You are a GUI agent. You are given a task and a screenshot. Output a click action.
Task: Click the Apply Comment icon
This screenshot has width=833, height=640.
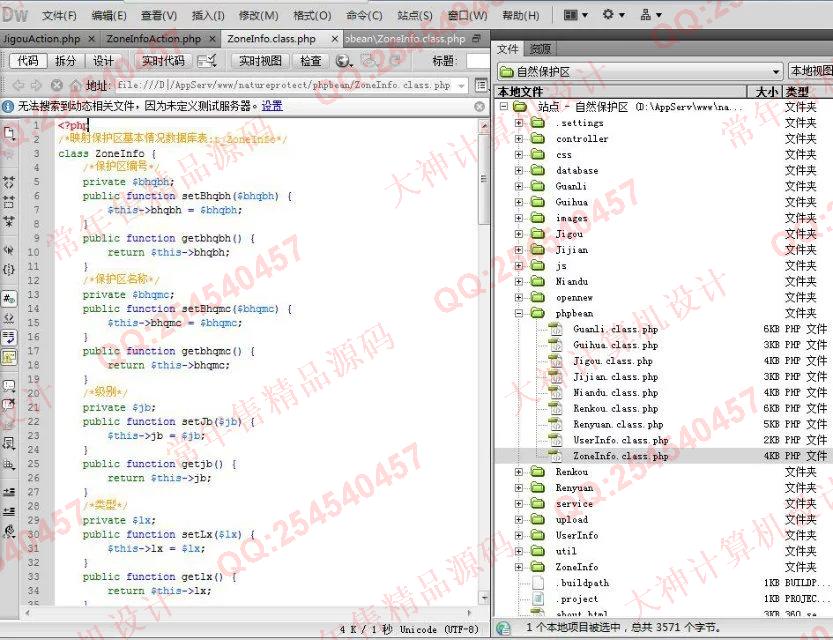click(x=9, y=386)
